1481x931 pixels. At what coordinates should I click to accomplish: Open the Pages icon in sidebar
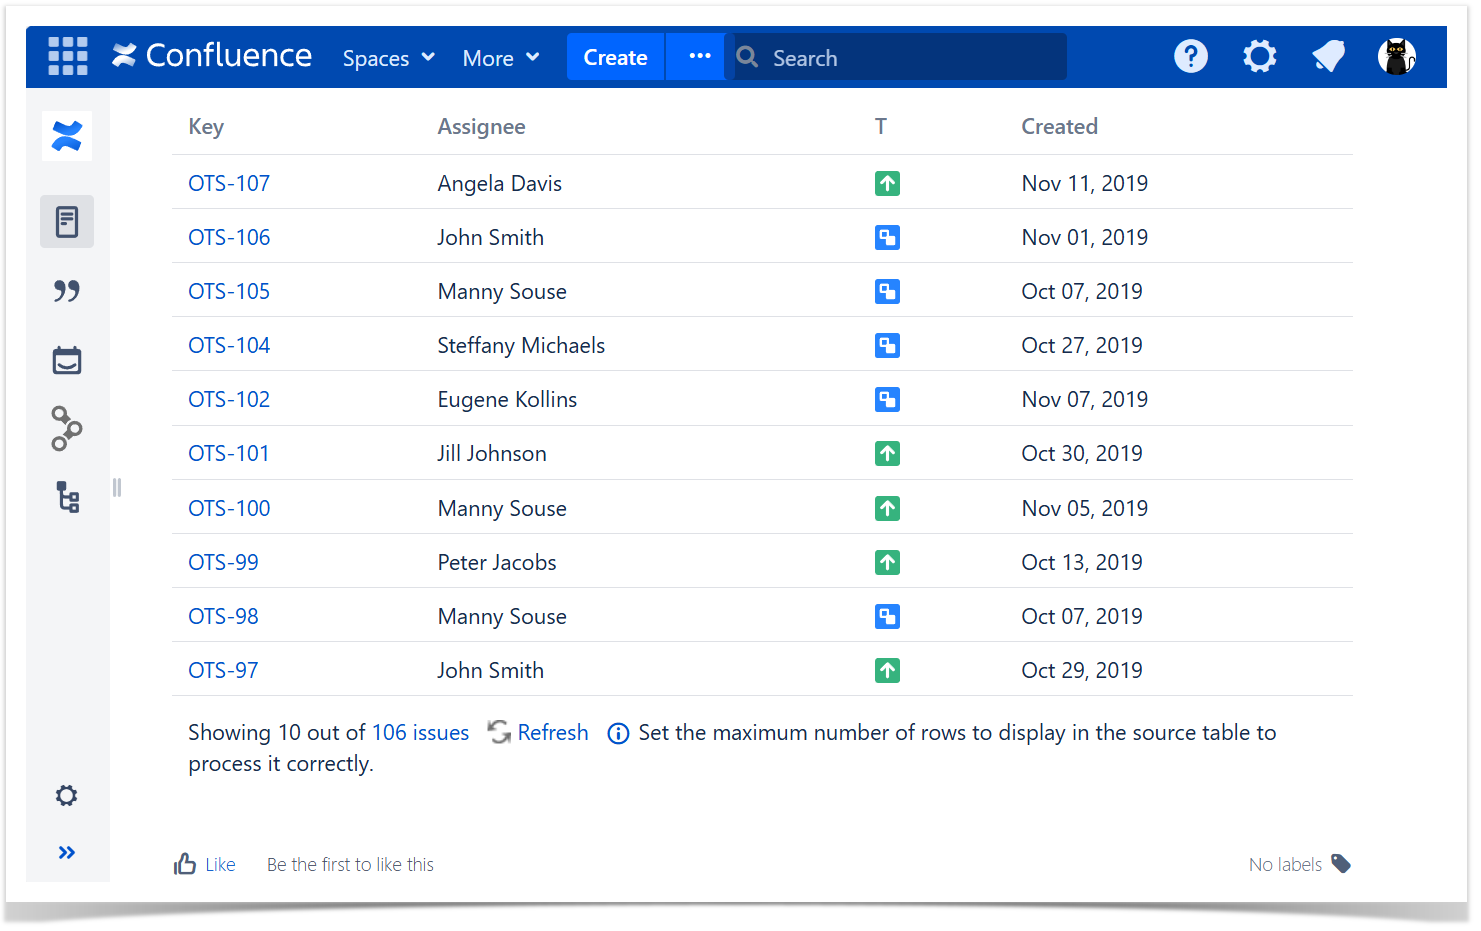click(67, 222)
